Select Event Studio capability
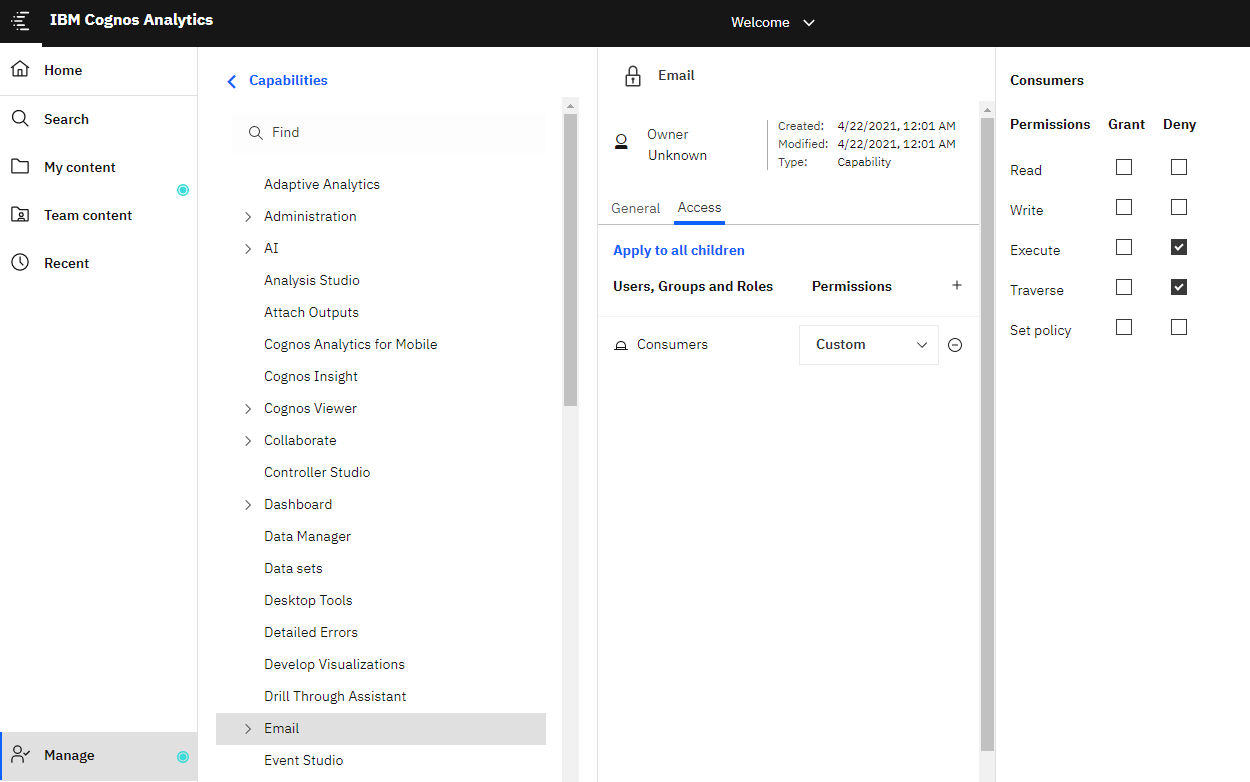Viewport: 1250px width, 782px height. (x=304, y=760)
